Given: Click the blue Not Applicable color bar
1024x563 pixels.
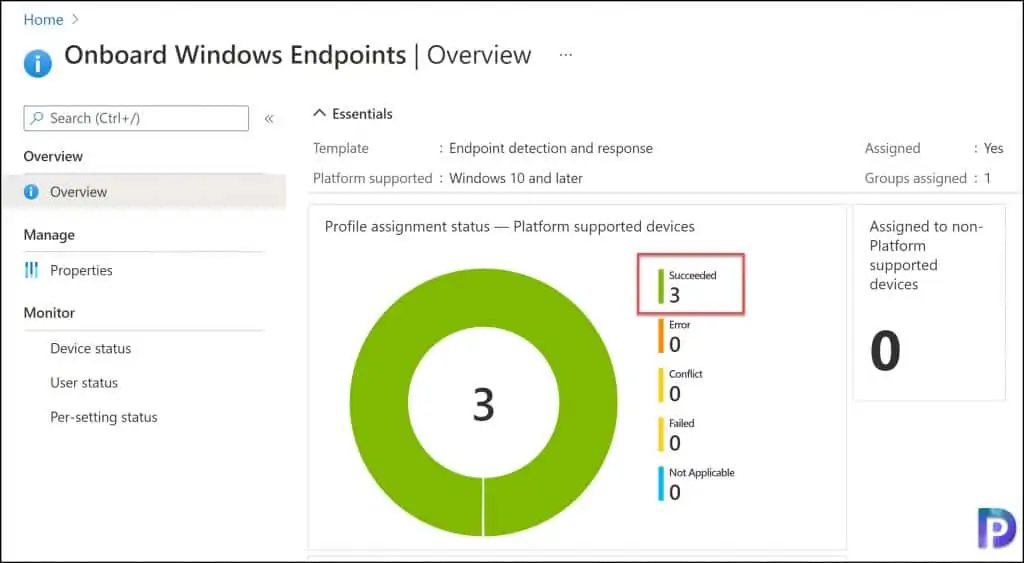Looking at the screenshot, I should (x=661, y=484).
